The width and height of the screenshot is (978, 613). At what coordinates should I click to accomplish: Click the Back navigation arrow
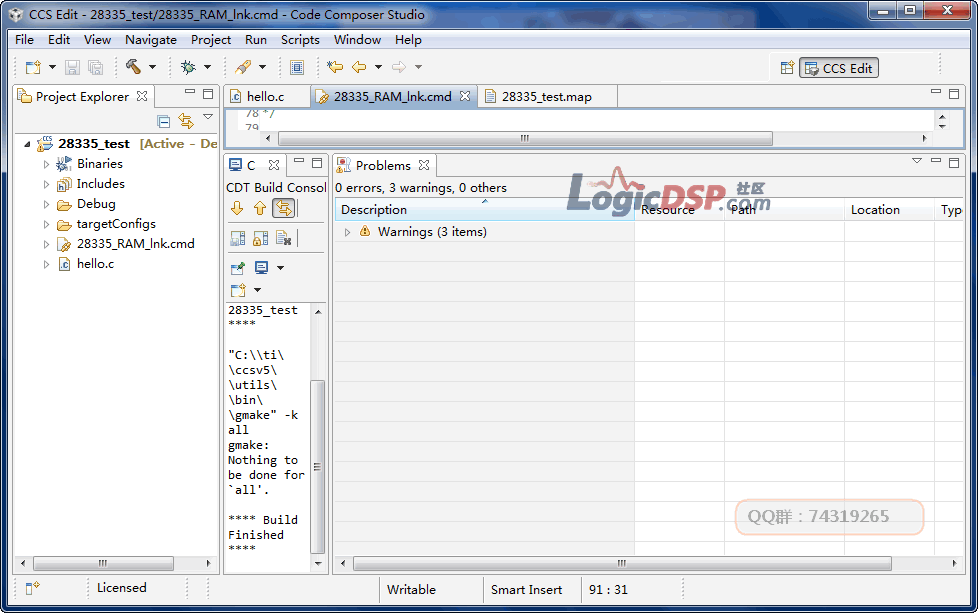click(x=359, y=67)
